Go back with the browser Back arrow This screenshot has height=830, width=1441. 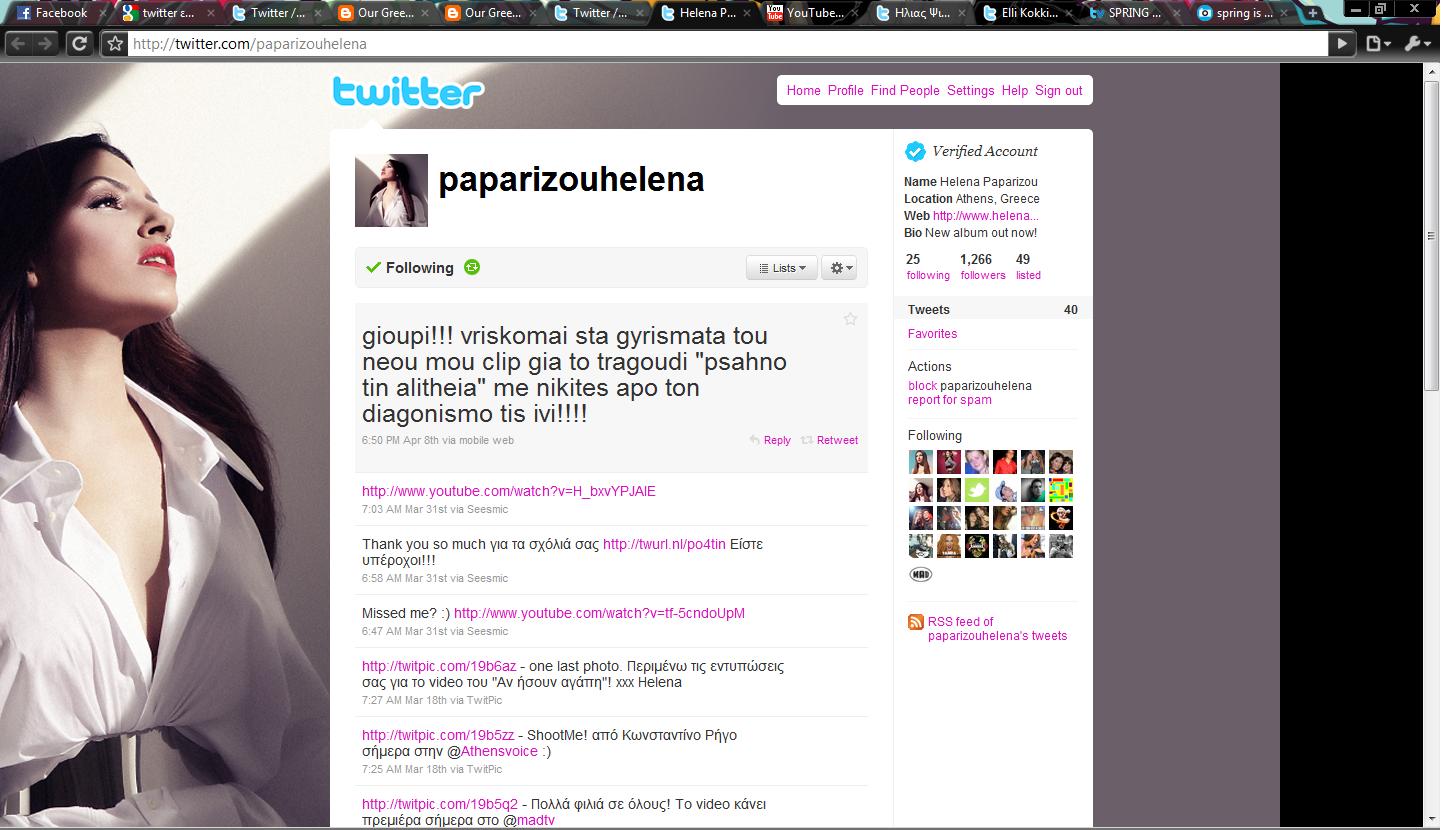click(19, 44)
